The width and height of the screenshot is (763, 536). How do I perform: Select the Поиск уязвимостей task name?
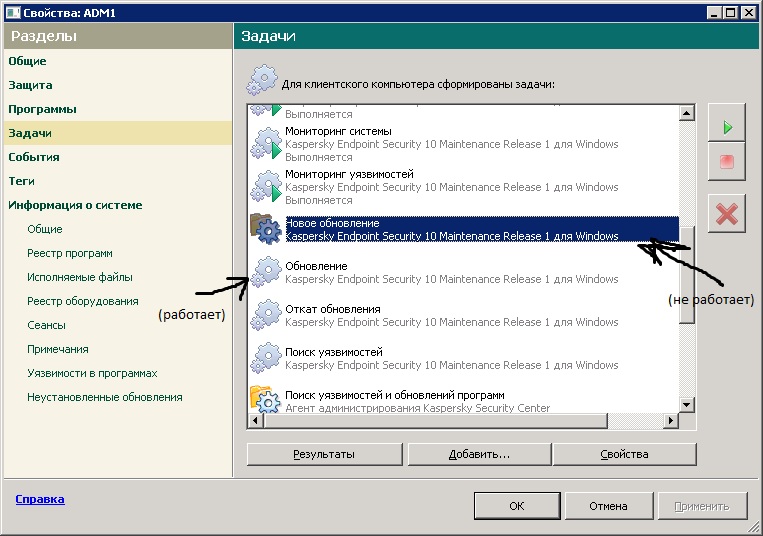[x=334, y=352]
